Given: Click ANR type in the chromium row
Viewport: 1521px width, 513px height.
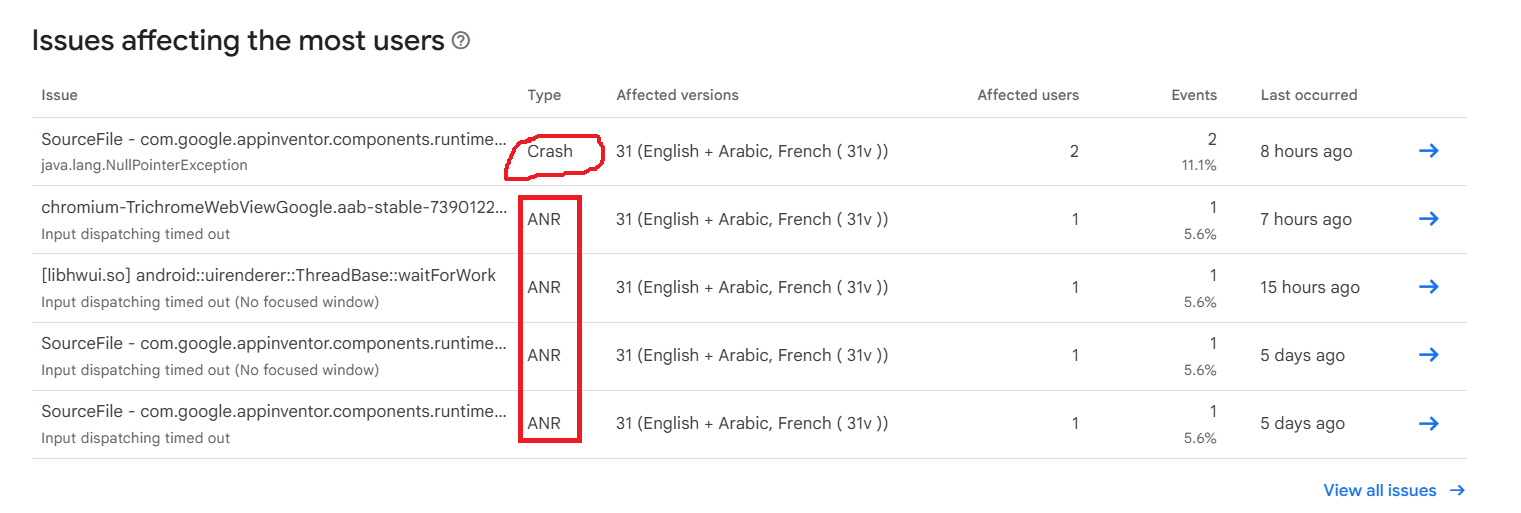Looking at the screenshot, I should (544, 219).
